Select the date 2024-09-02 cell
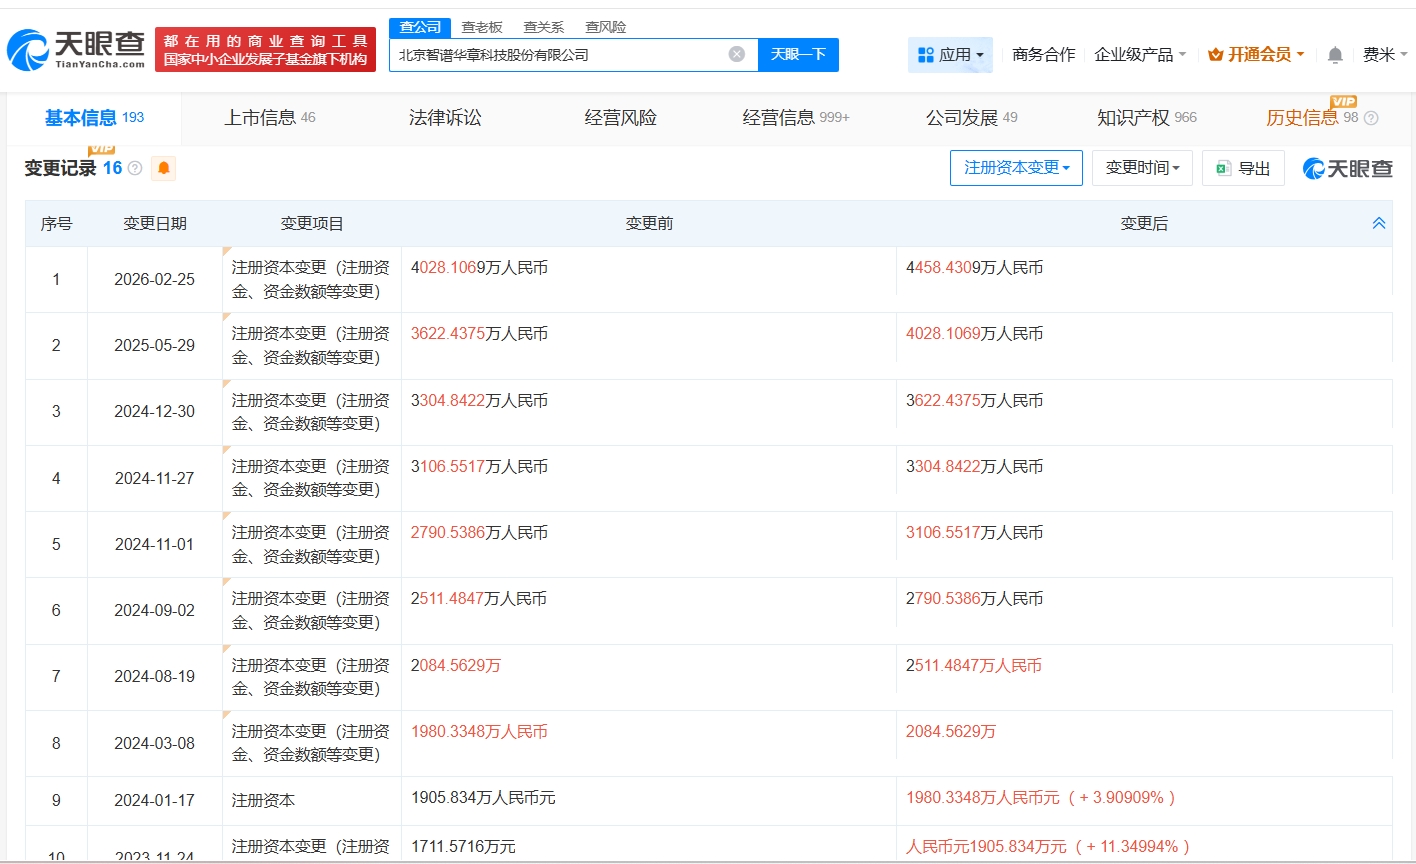Viewport: 1416px width, 864px height. point(155,610)
